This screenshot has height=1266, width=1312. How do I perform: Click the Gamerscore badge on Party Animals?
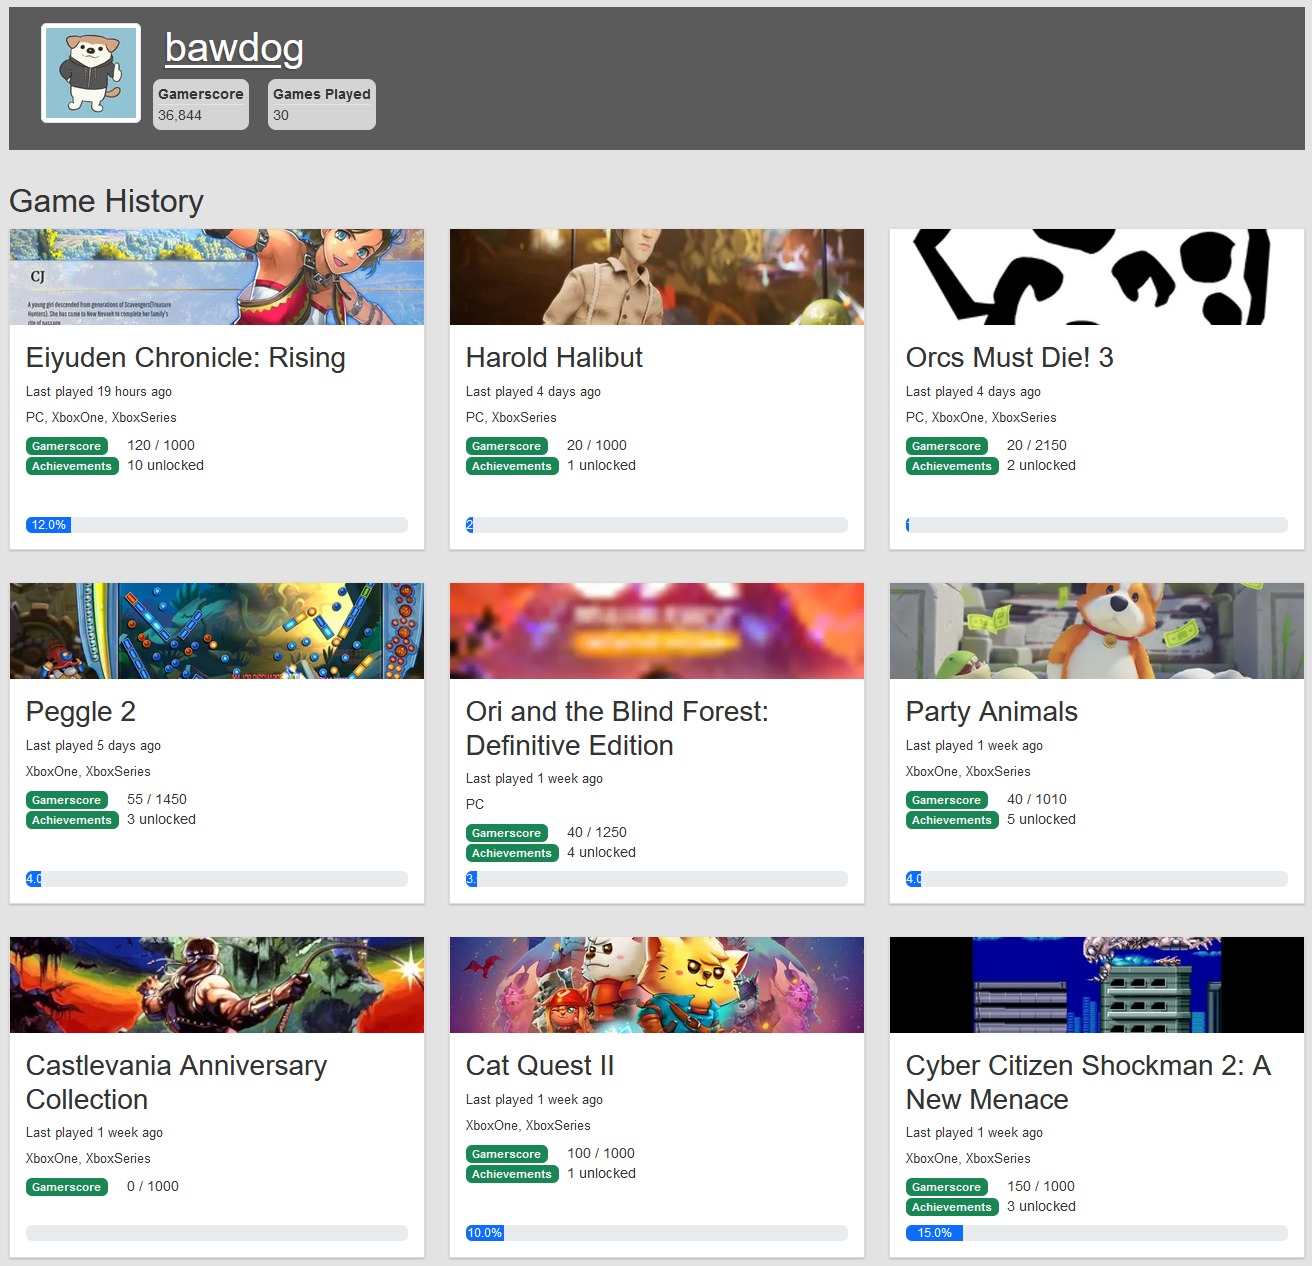pos(947,800)
